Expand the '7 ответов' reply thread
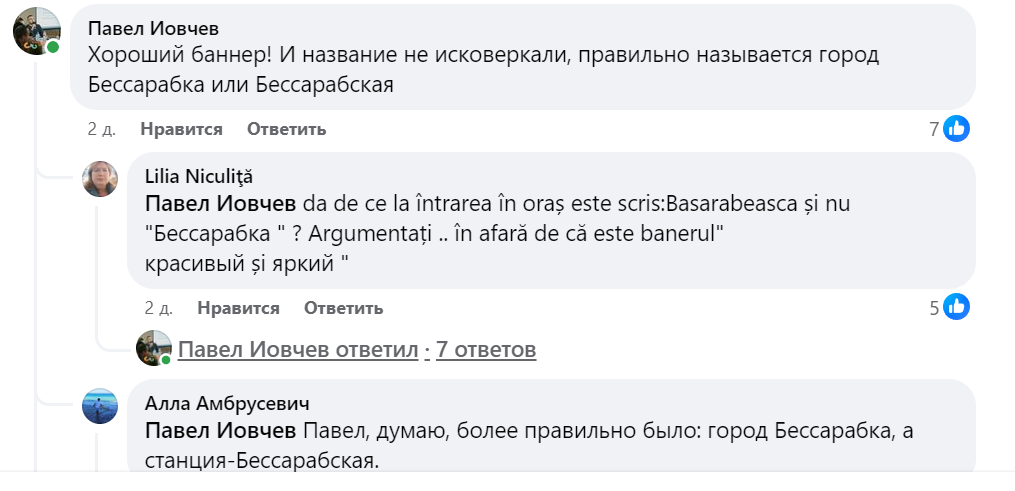This screenshot has width=1015, height=491. [486, 349]
